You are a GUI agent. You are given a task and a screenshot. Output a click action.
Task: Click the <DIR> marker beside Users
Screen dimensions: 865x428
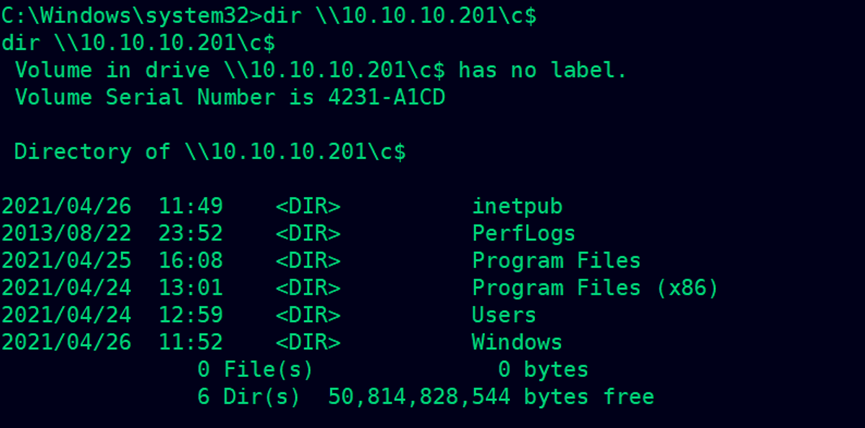tap(308, 315)
